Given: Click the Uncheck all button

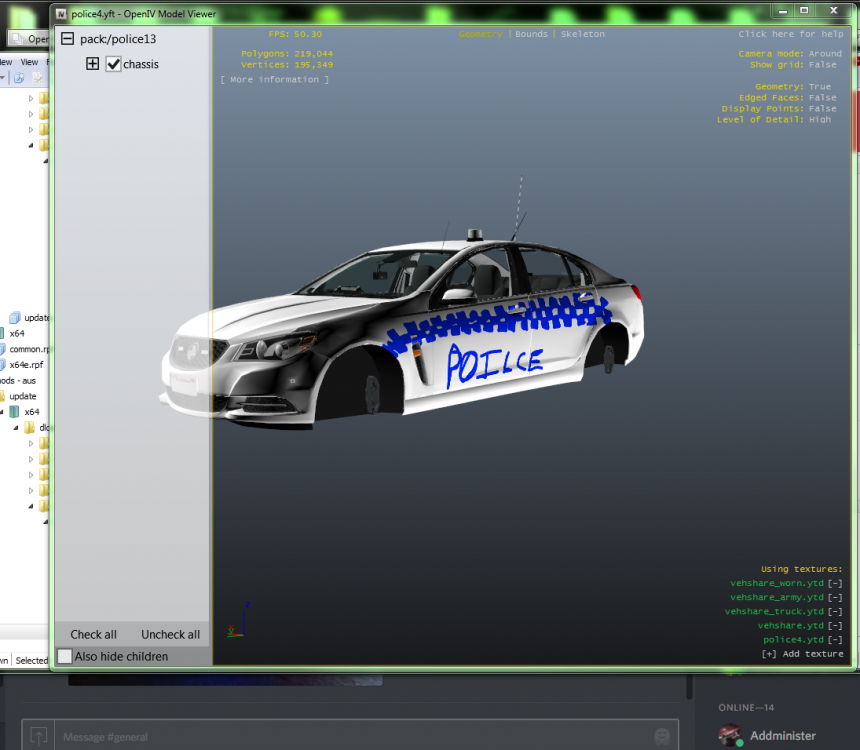Looking at the screenshot, I should click(x=170, y=634).
